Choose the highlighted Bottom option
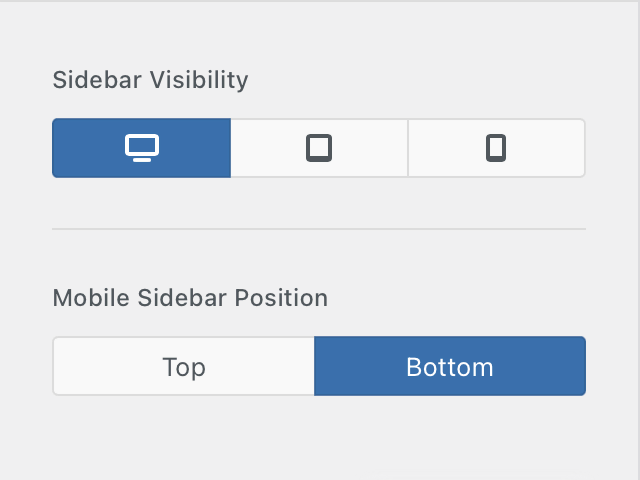 [x=450, y=367]
